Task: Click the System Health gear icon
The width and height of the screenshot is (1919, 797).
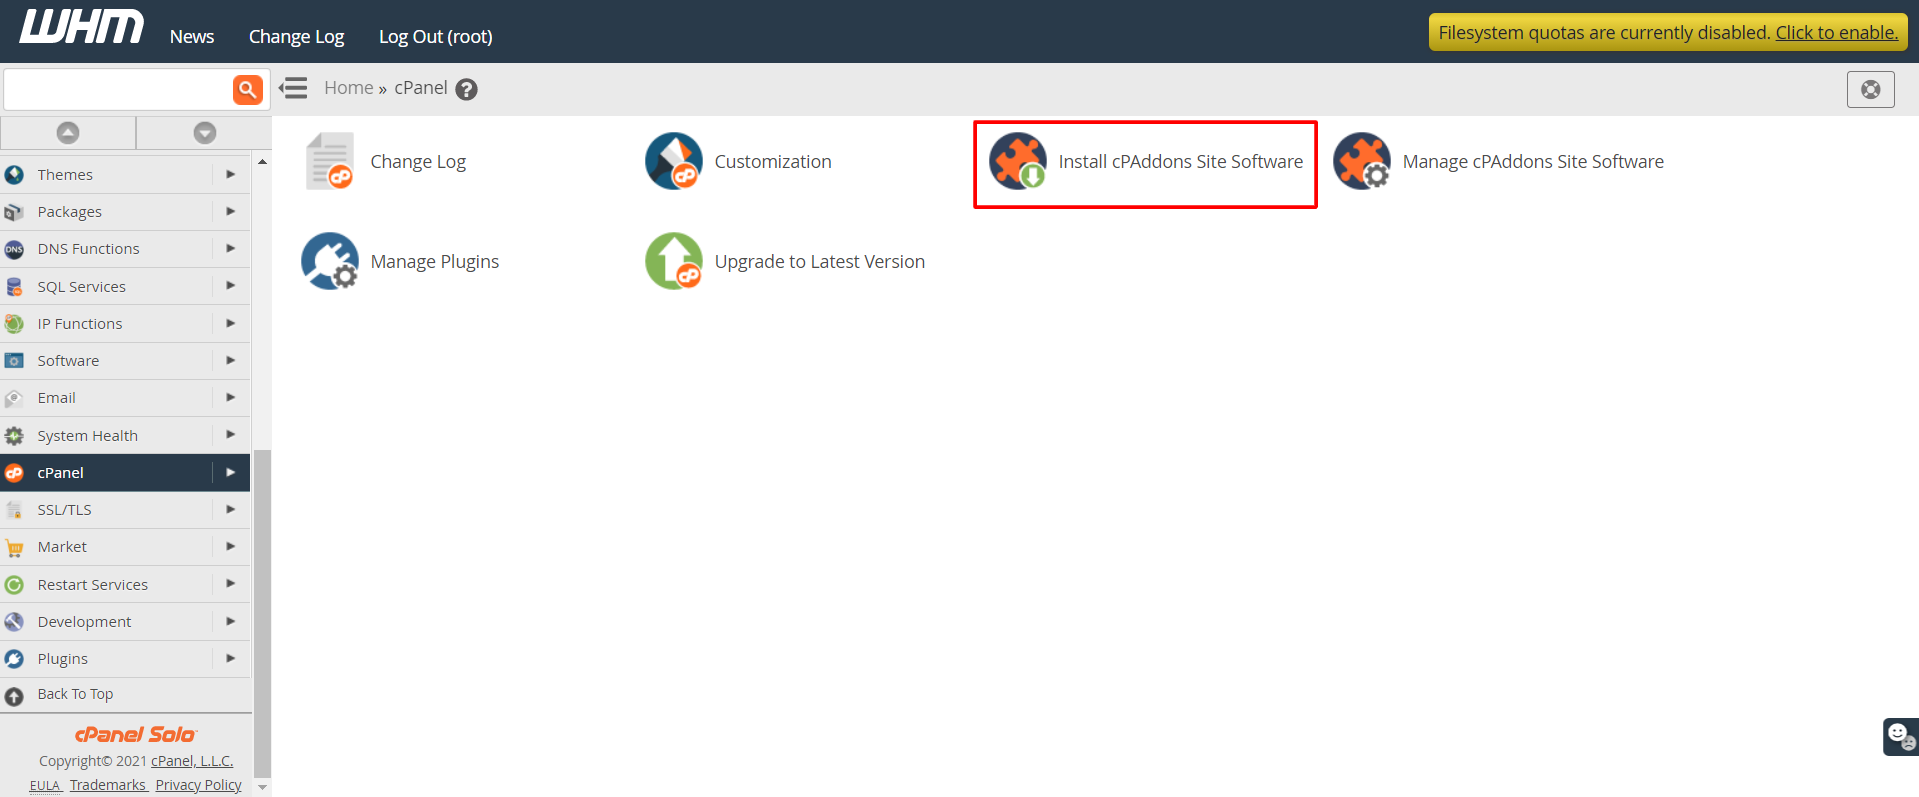Action: tap(14, 436)
